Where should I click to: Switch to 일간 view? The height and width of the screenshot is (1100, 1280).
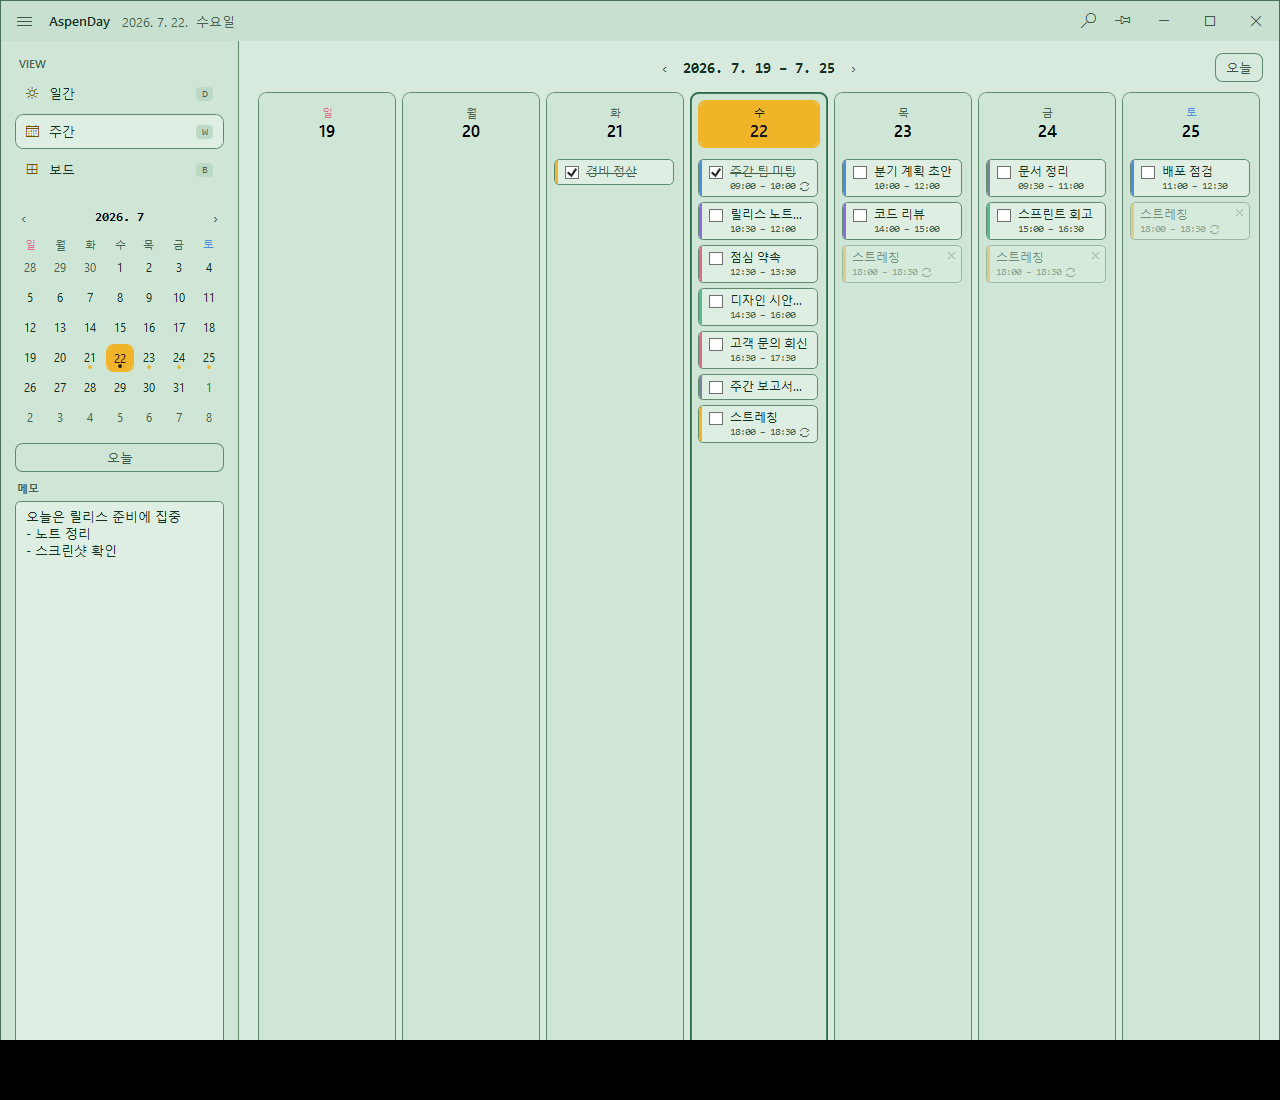[x=119, y=93]
